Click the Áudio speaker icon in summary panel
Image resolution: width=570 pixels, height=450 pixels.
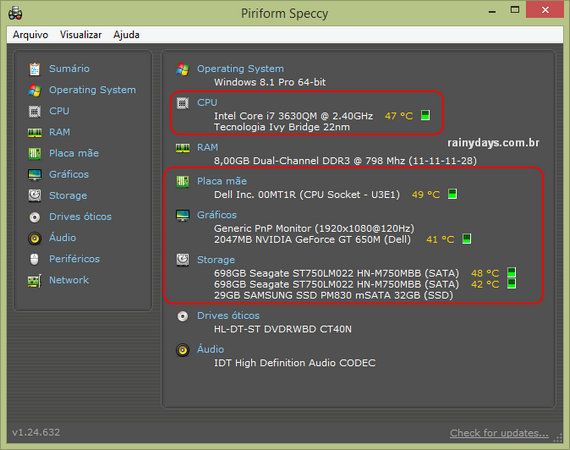click(x=182, y=350)
